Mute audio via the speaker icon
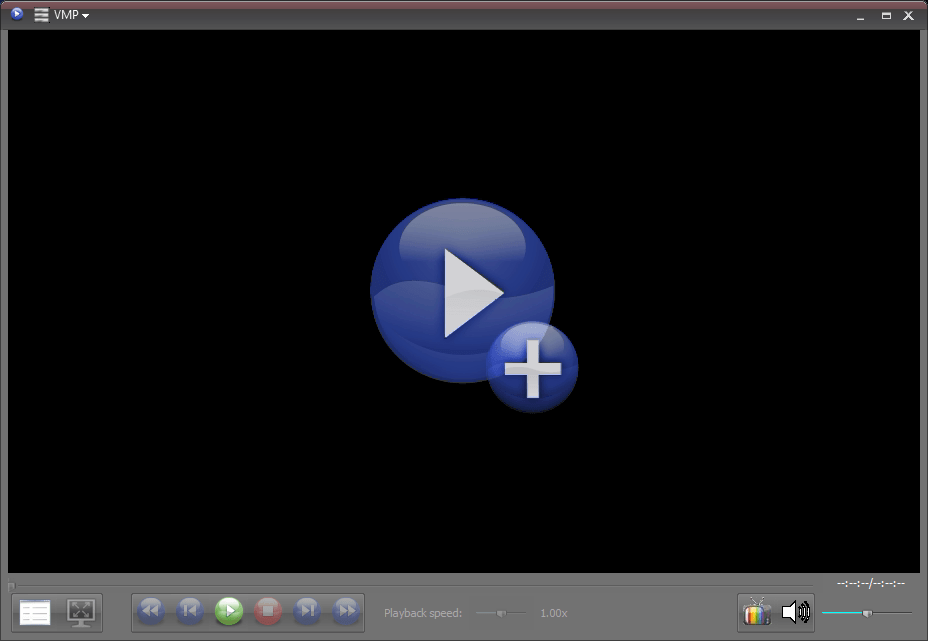Screen dimensions: 928x641 click(x=795, y=611)
